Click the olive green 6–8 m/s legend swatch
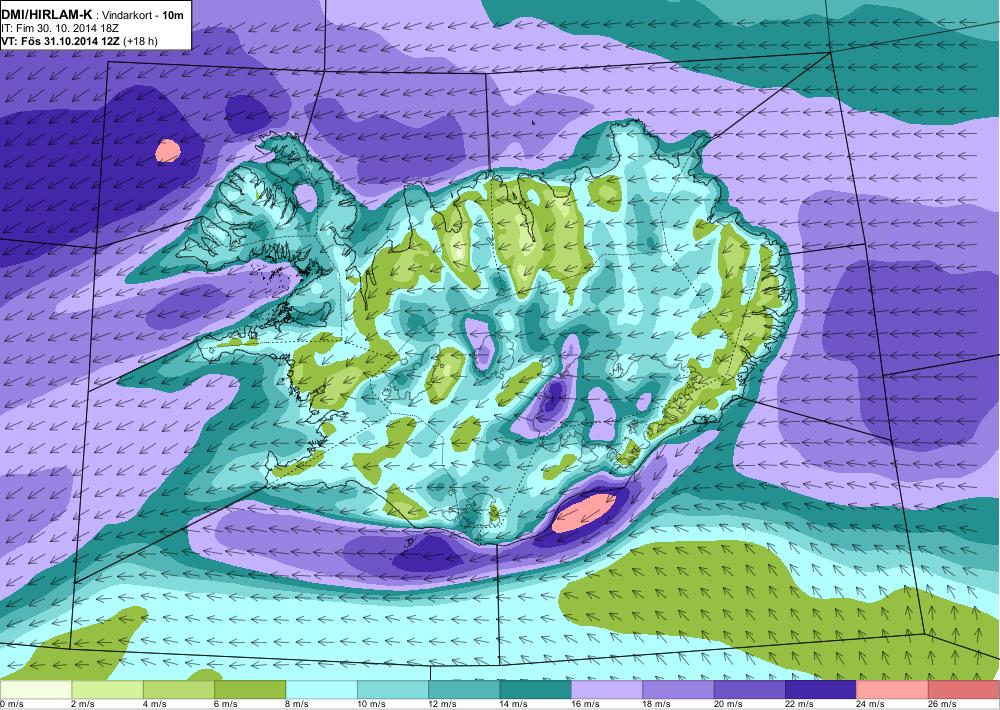 (250, 690)
